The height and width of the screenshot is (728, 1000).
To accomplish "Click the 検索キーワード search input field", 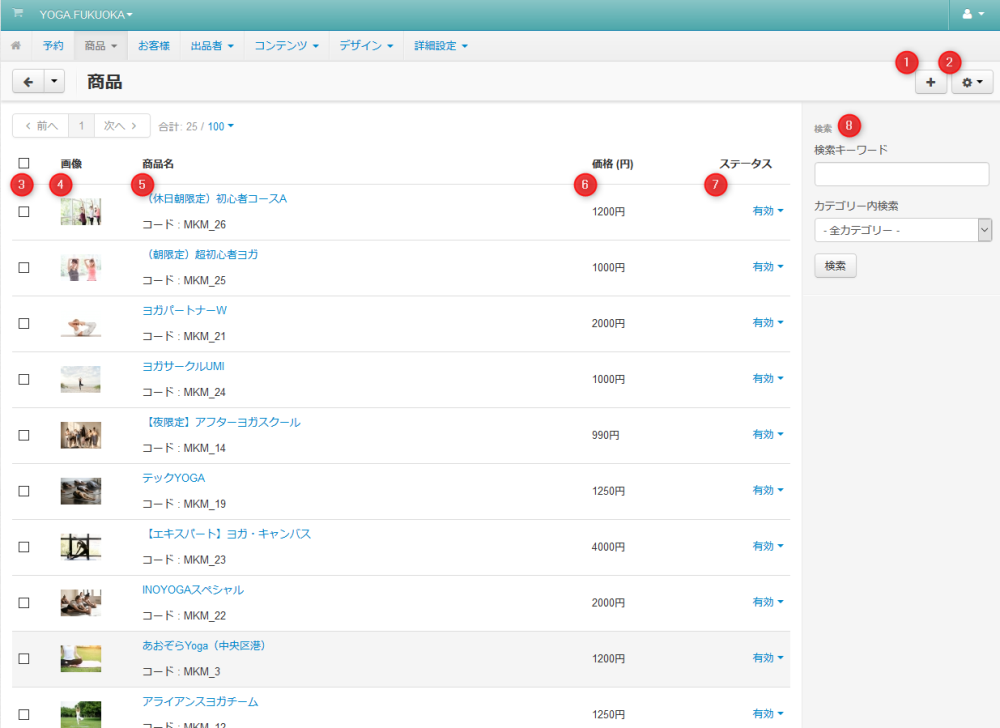I will (901, 174).
